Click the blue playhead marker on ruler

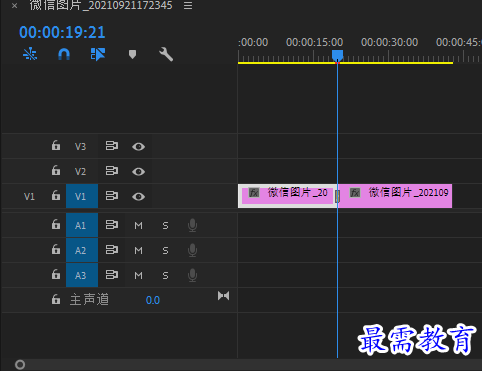coord(337,55)
